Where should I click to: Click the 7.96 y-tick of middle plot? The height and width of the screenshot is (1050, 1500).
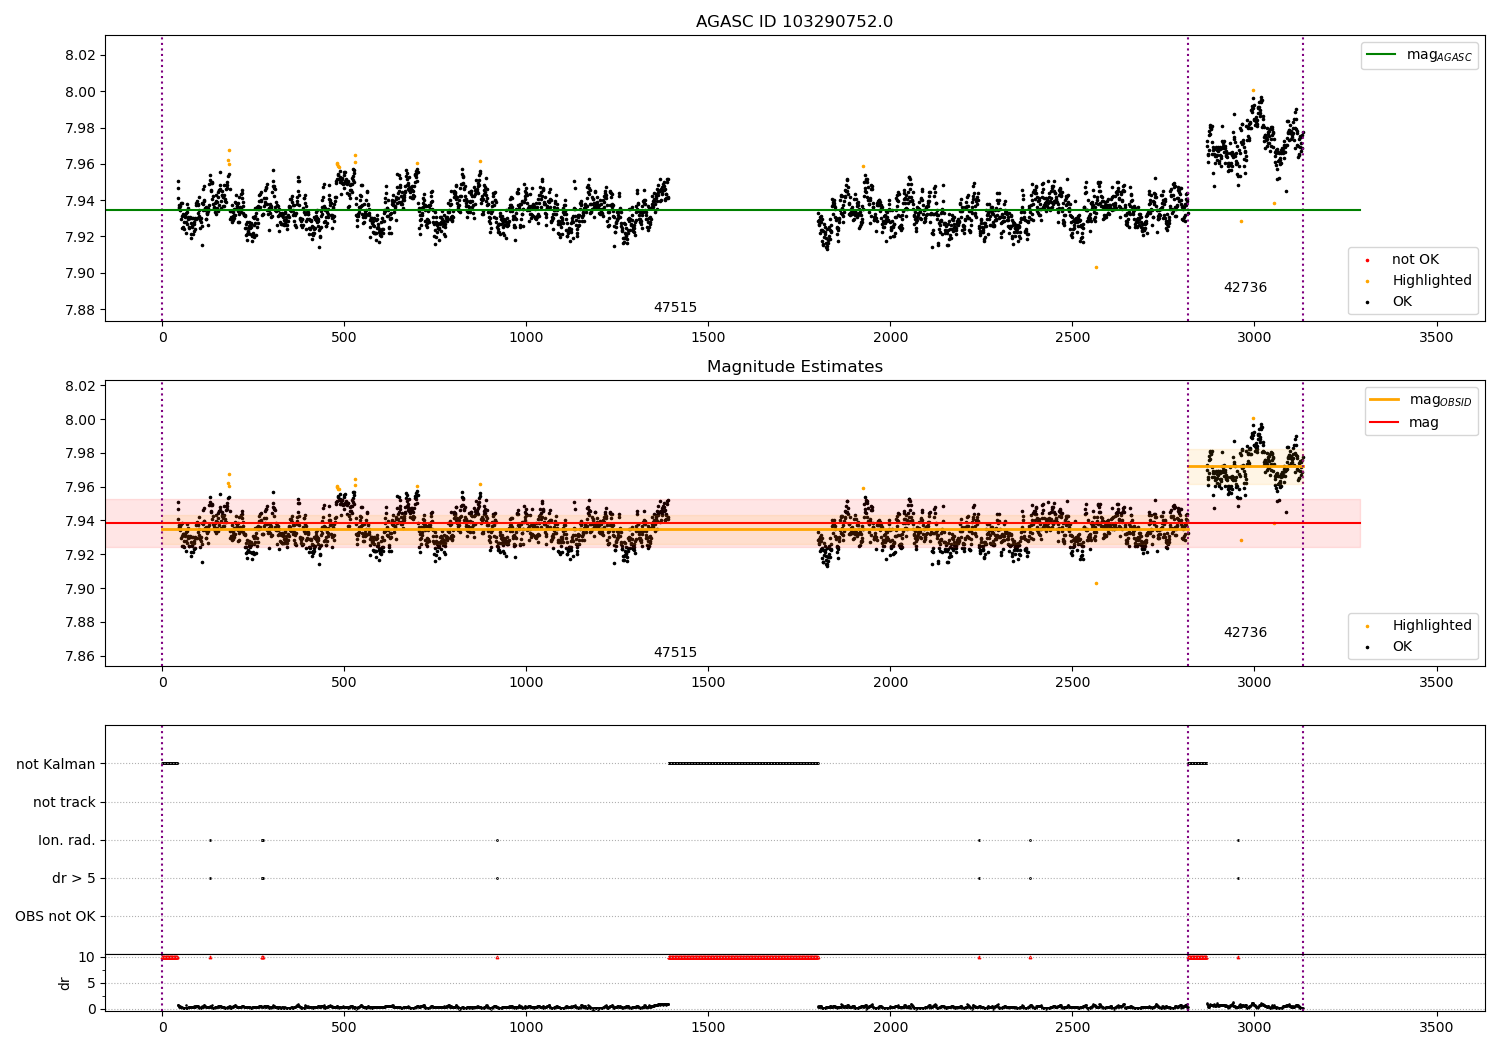tap(80, 487)
